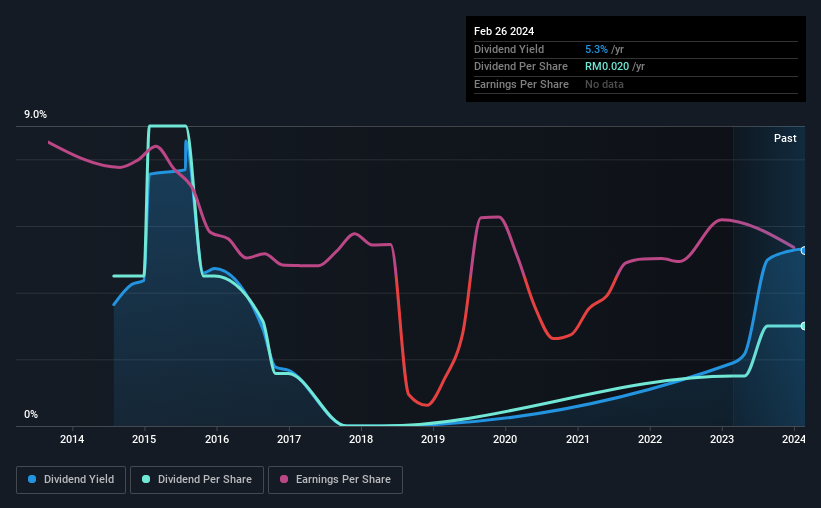Click the 9.0% y-axis label
Screen dimensions: 821x508
pos(35,115)
